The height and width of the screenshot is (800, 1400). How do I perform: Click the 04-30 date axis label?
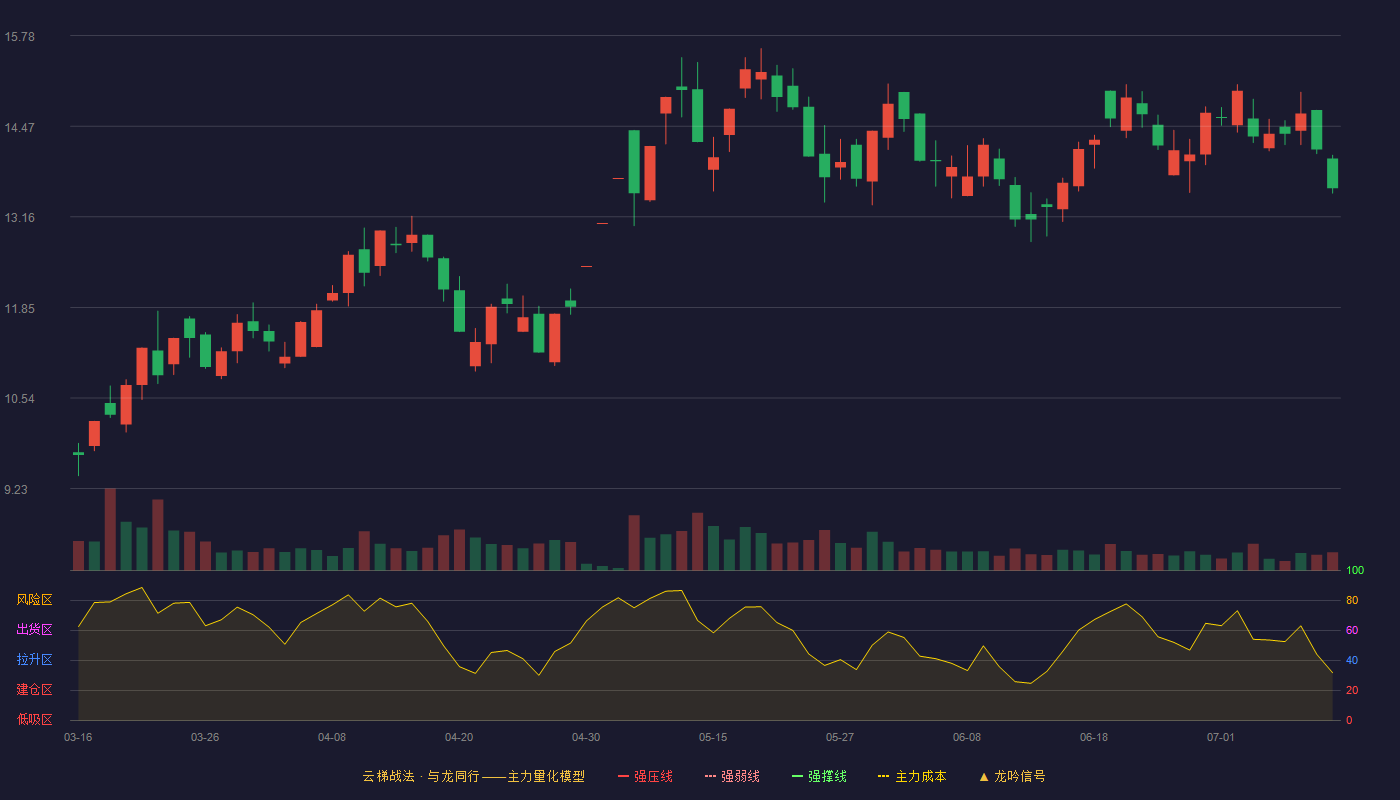click(586, 737)
